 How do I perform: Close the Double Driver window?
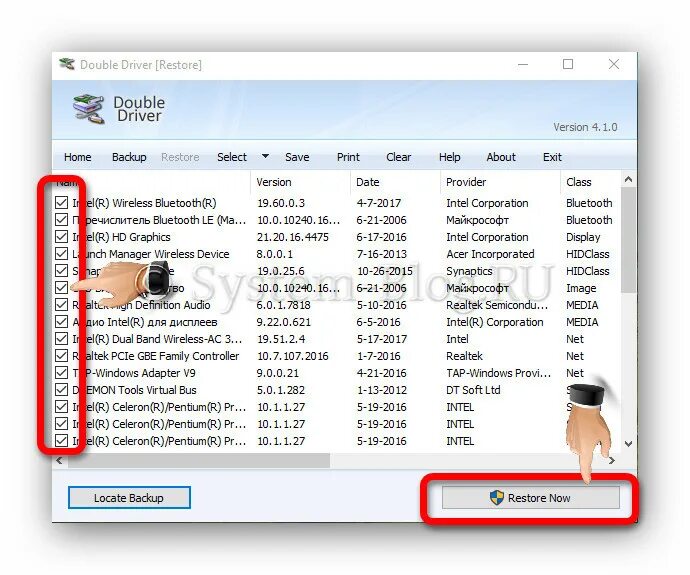point(614,64)
